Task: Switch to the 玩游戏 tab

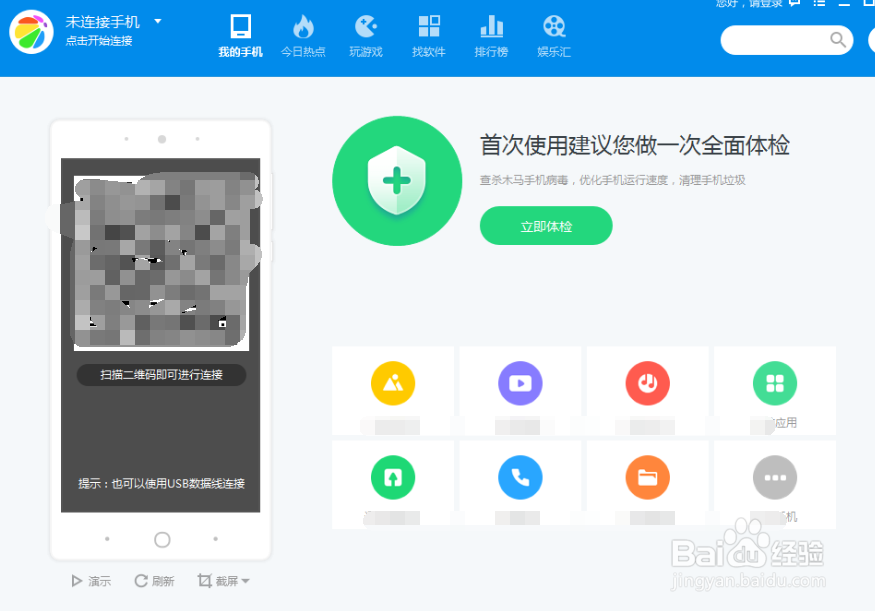Action: coord(366,36)
